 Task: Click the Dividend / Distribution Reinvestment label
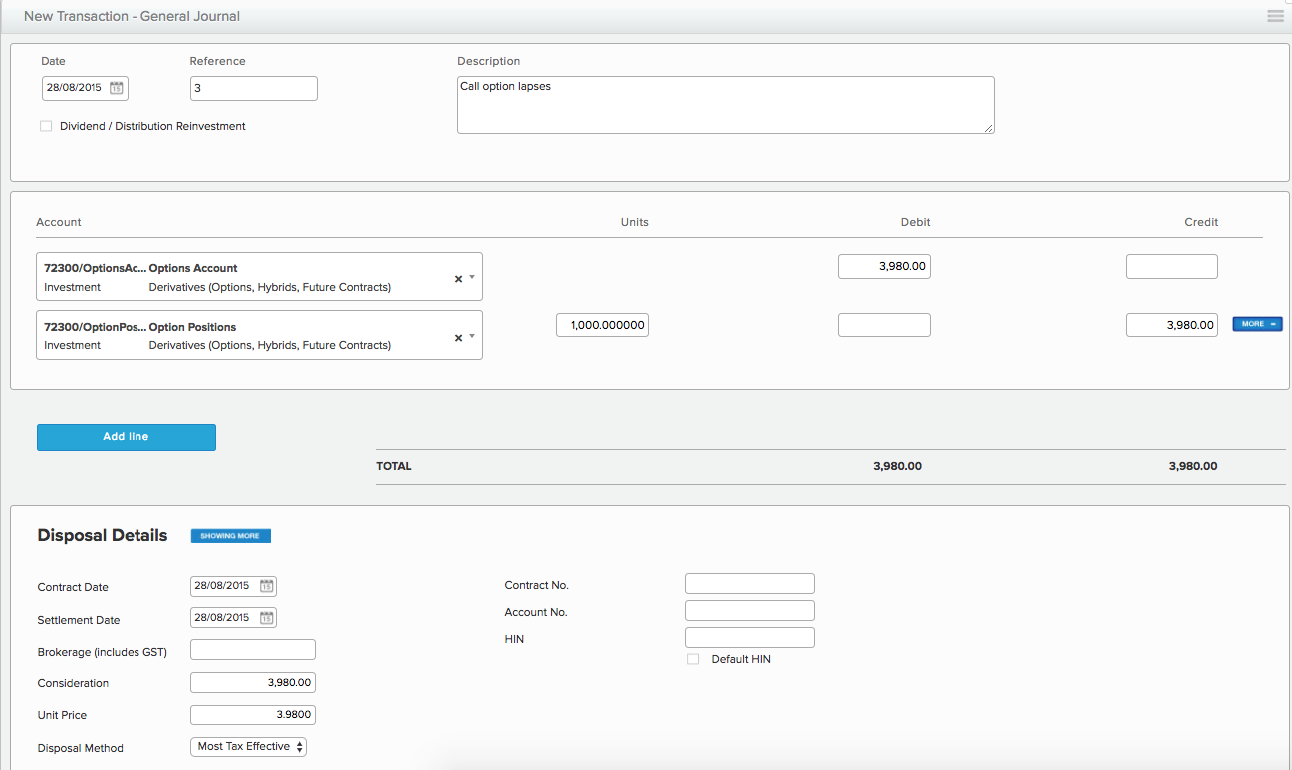pos(153,126)
